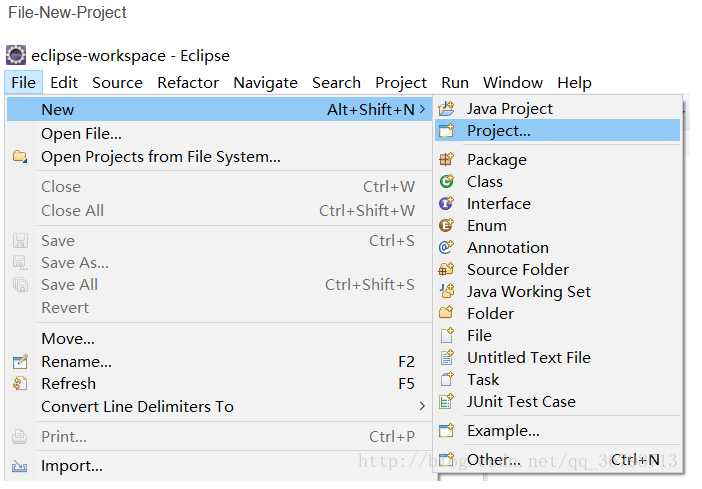This screenshot has width=702, height=489.
Task: Open the Refactor menu
Action: [188, 82]
